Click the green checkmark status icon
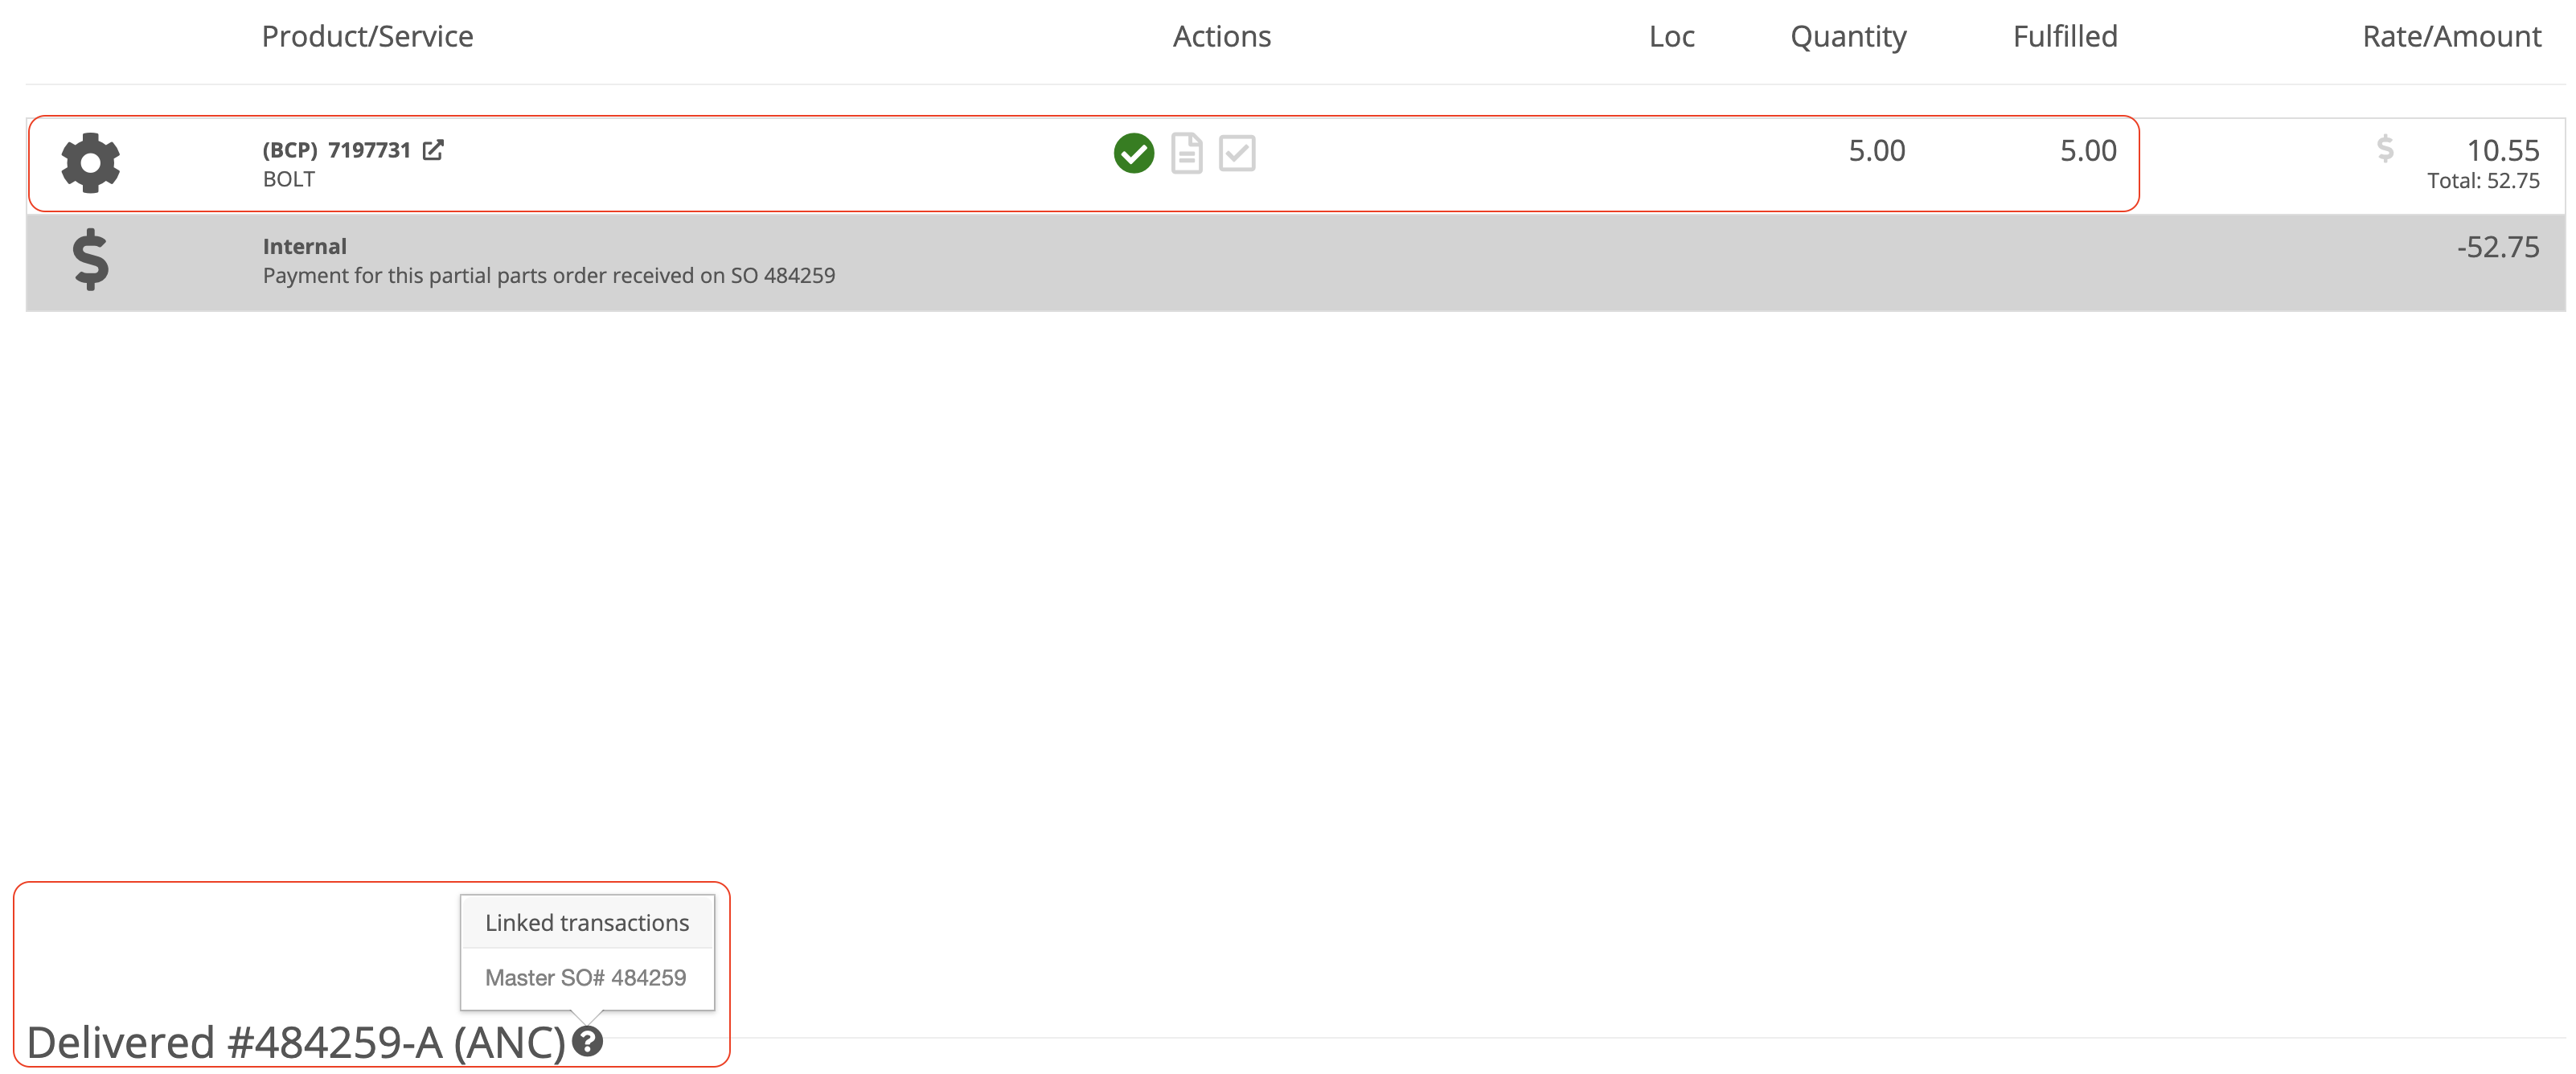 1134,153
